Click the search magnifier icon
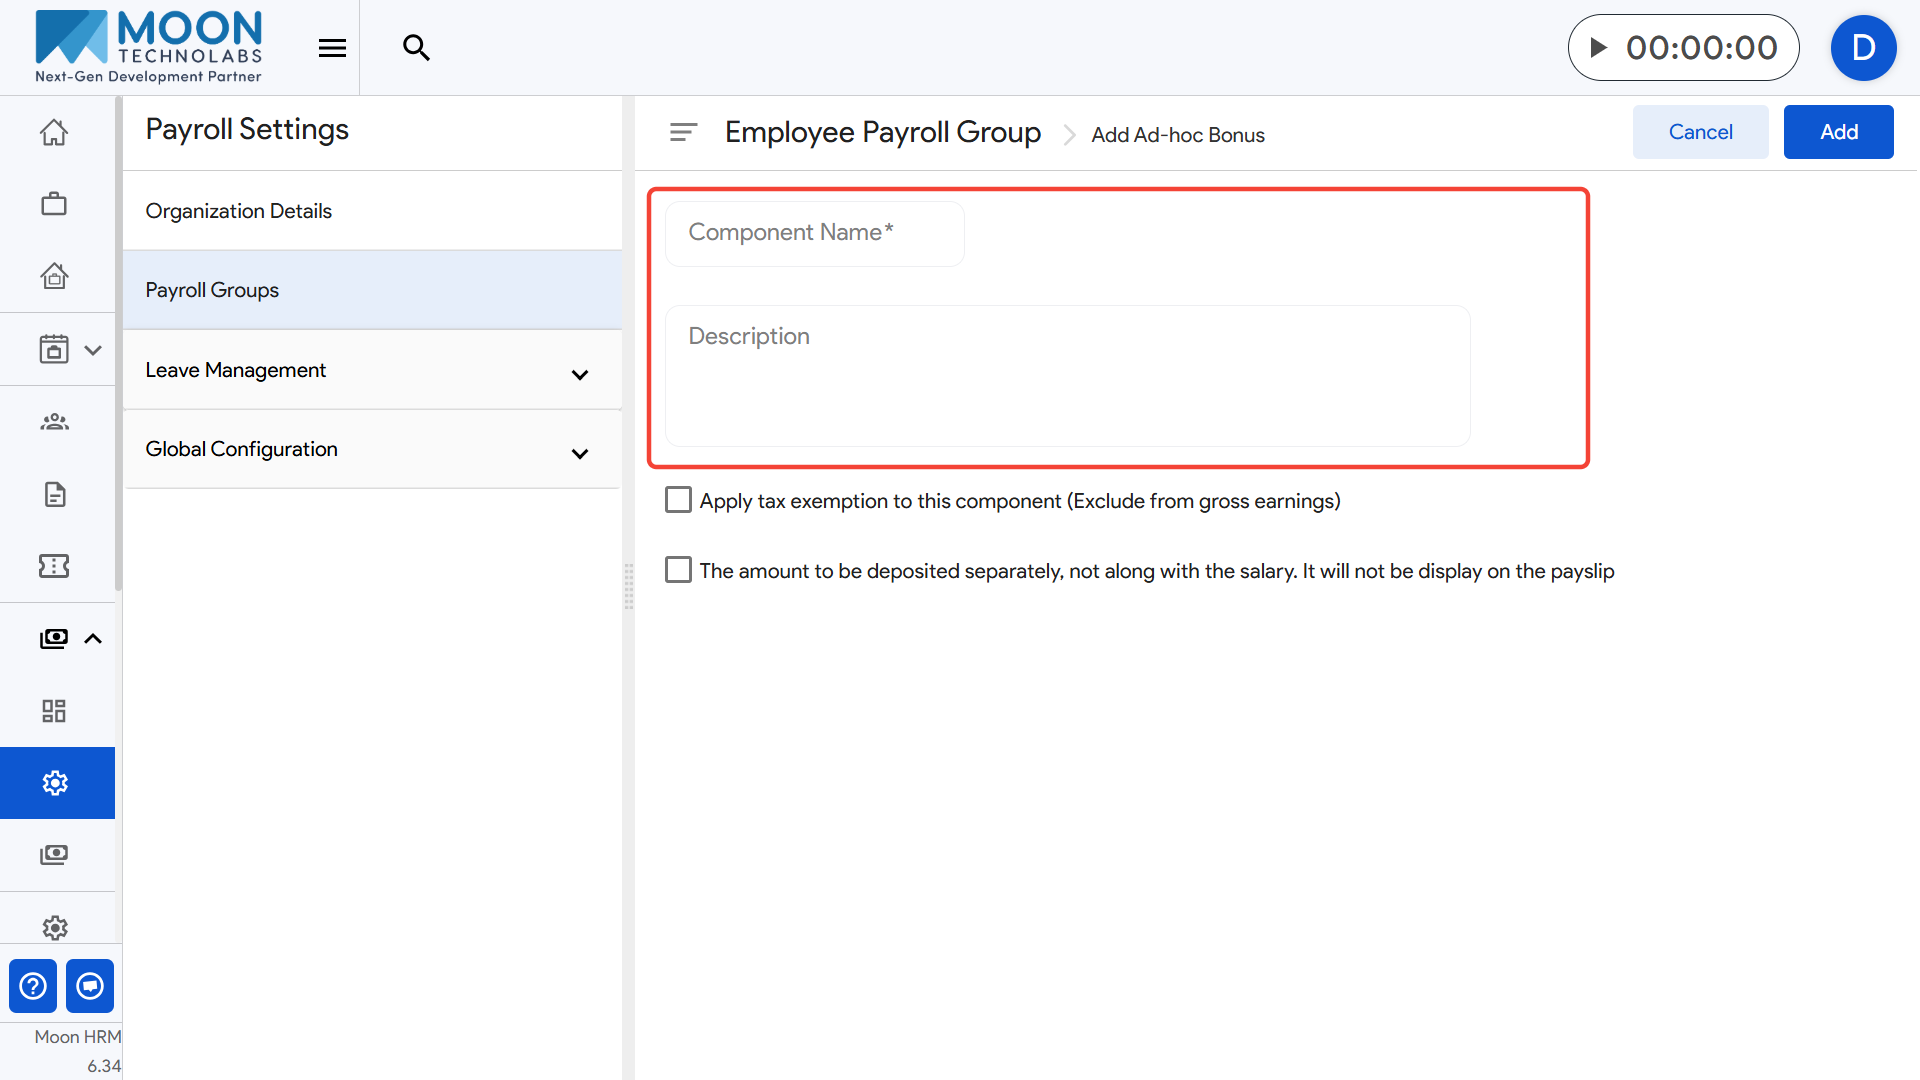Screen dimensions: 1920x1080 click(x=416, y=47)
